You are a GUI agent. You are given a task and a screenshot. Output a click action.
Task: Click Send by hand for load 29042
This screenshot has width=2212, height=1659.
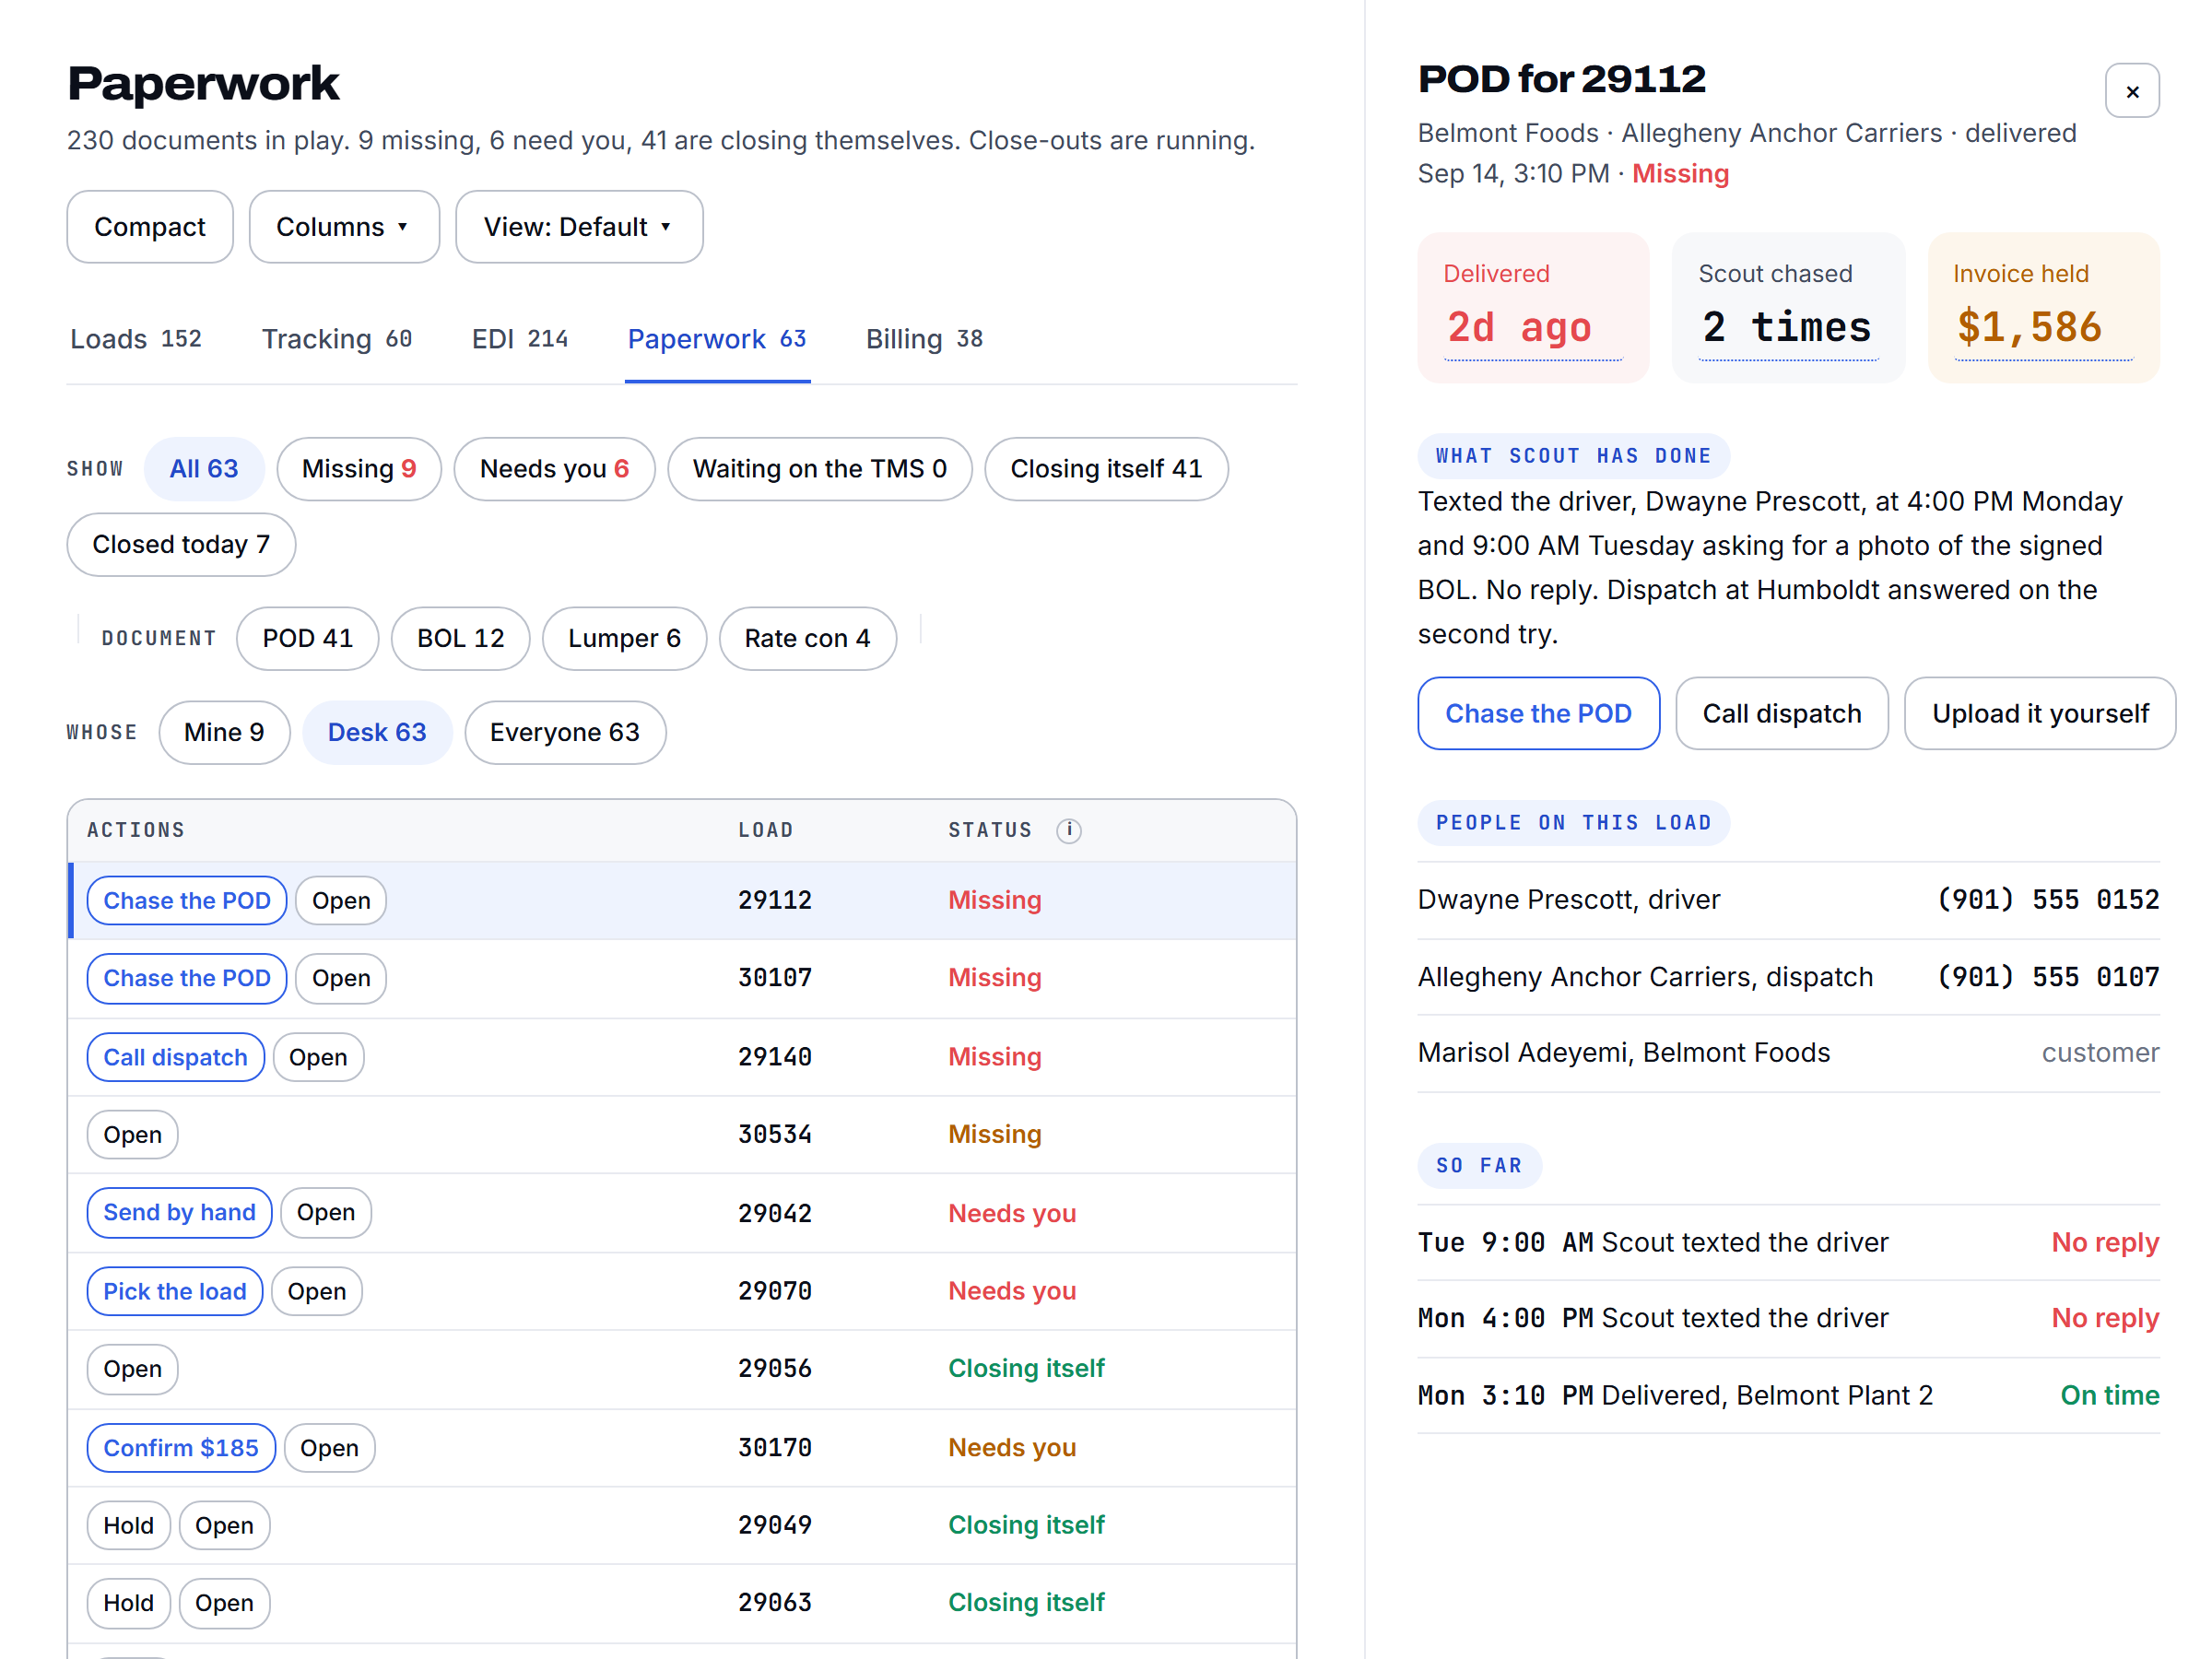pyautogui.click(x=180, y=1213)
